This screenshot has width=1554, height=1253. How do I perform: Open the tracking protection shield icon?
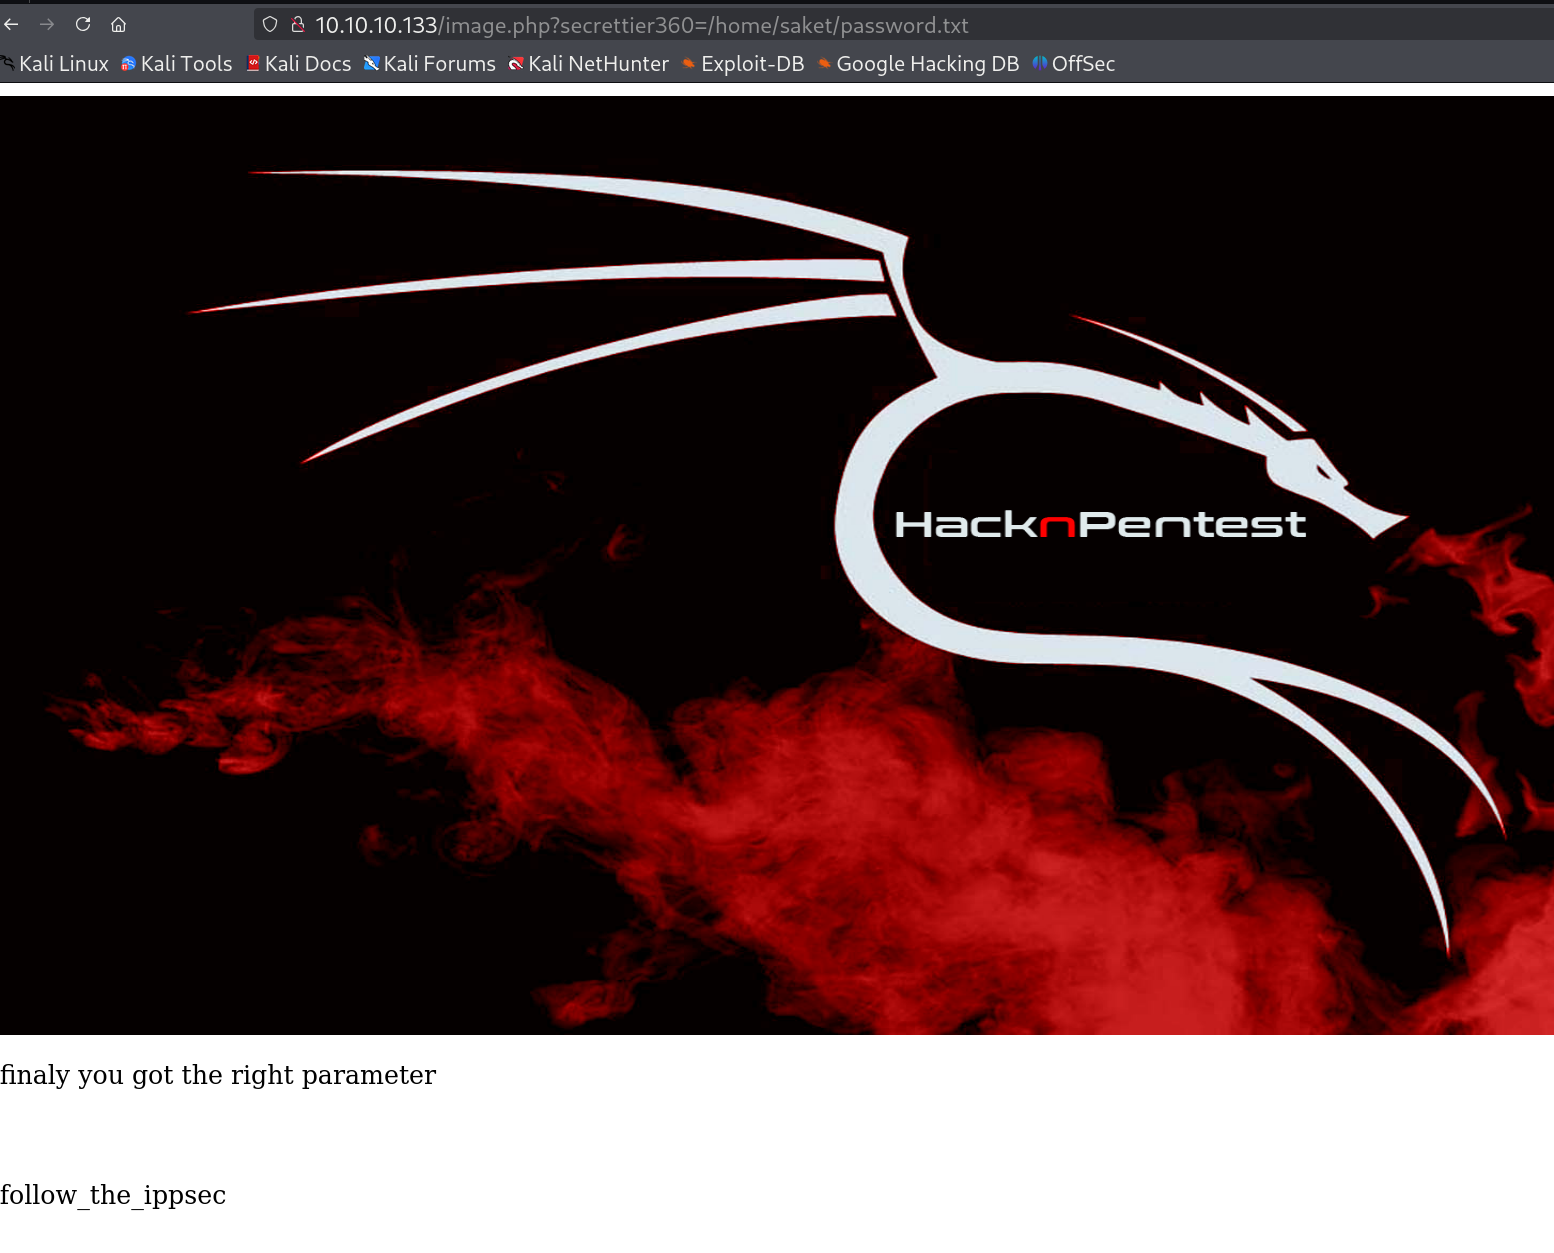270,24
